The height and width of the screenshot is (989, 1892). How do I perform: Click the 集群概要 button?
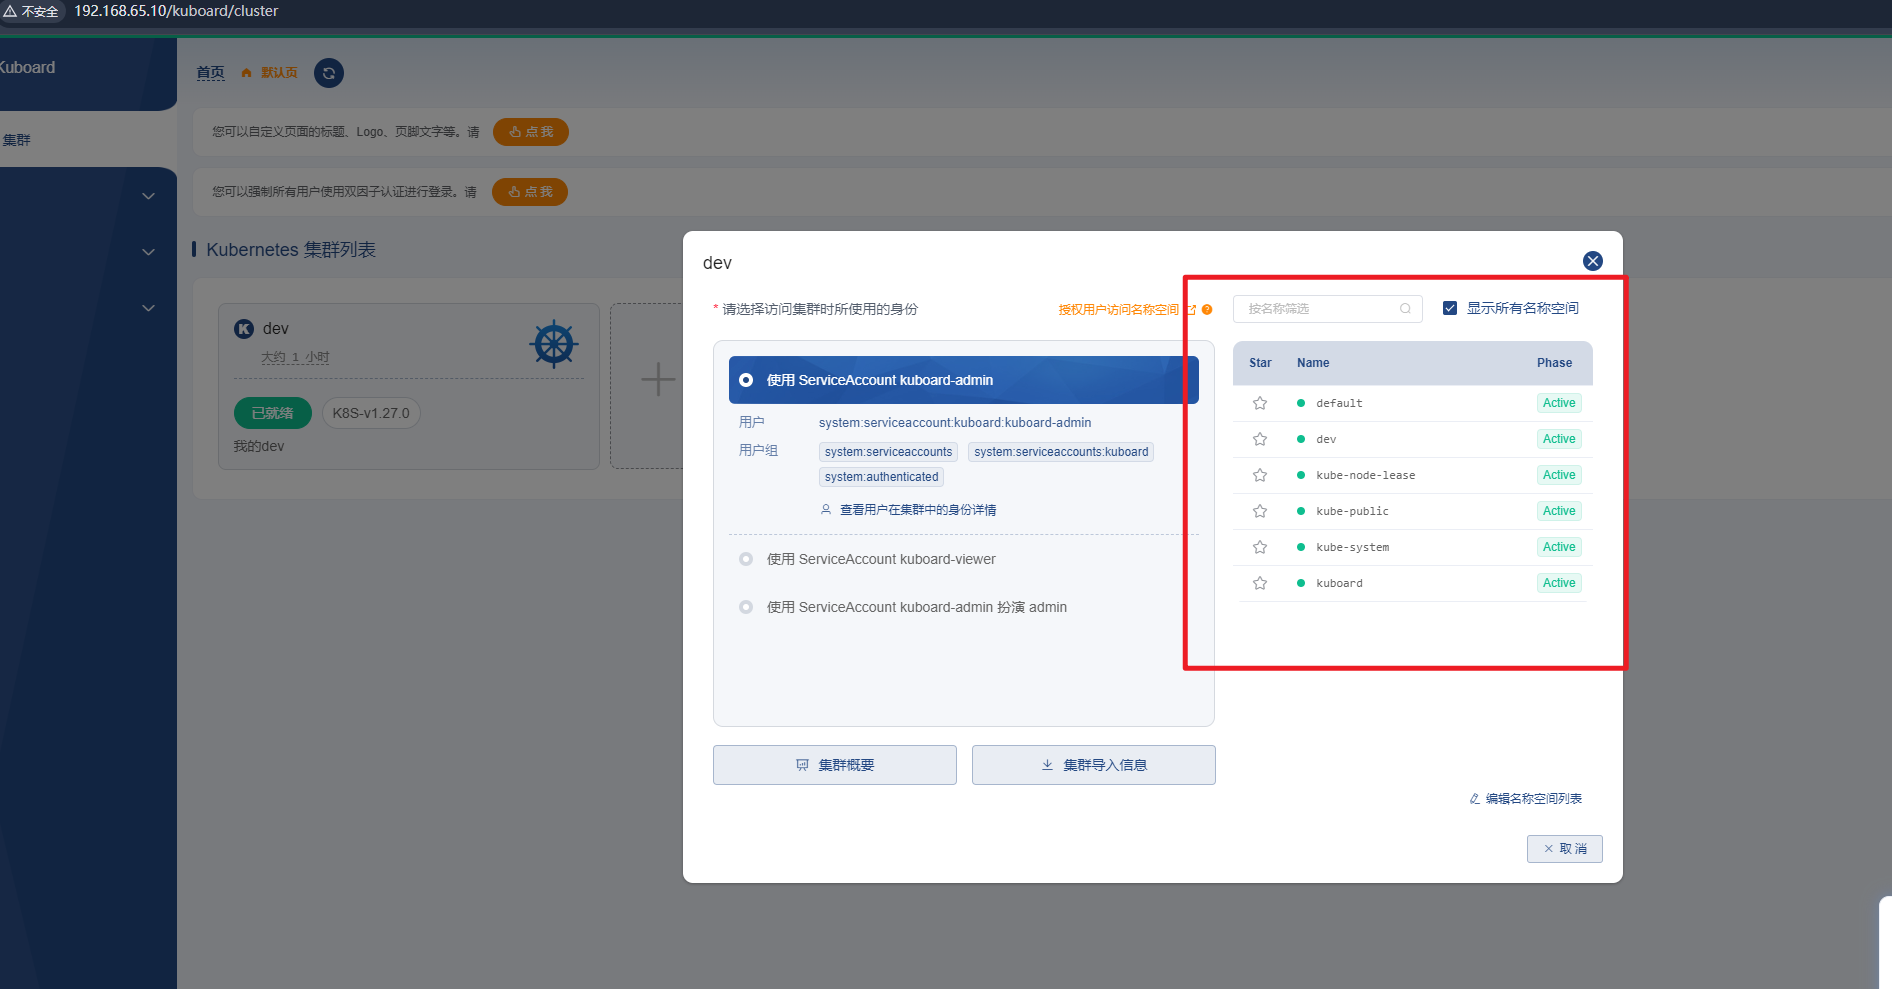coord(835,765)
